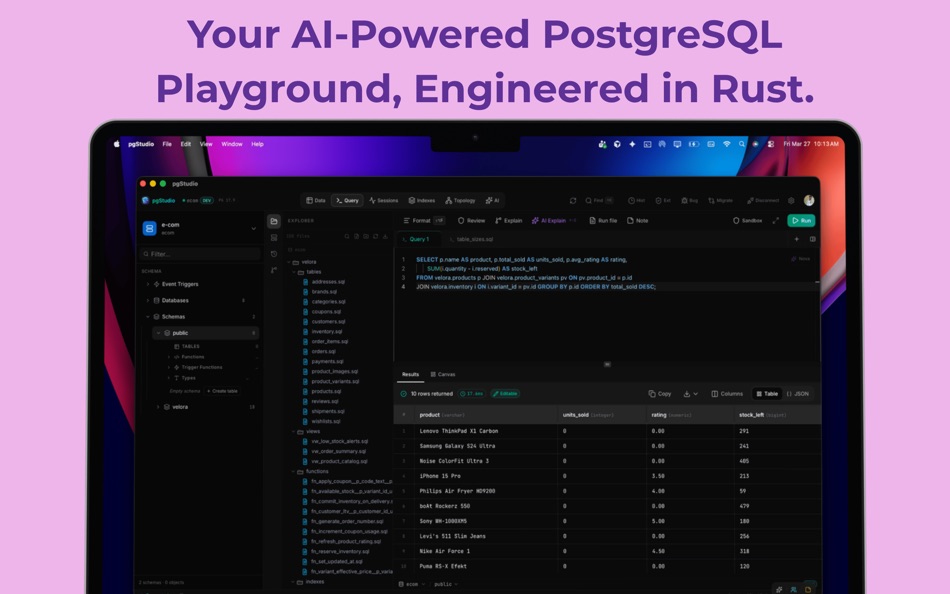Screen dimensions: 950x594
Task: Click the schema Filter input field
Action: pos(200,254)
